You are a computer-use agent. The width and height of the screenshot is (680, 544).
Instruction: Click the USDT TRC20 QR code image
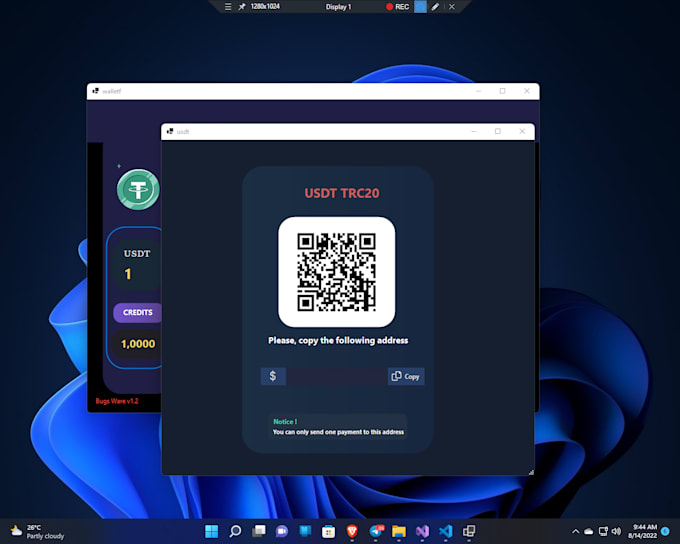pos(337,272)
